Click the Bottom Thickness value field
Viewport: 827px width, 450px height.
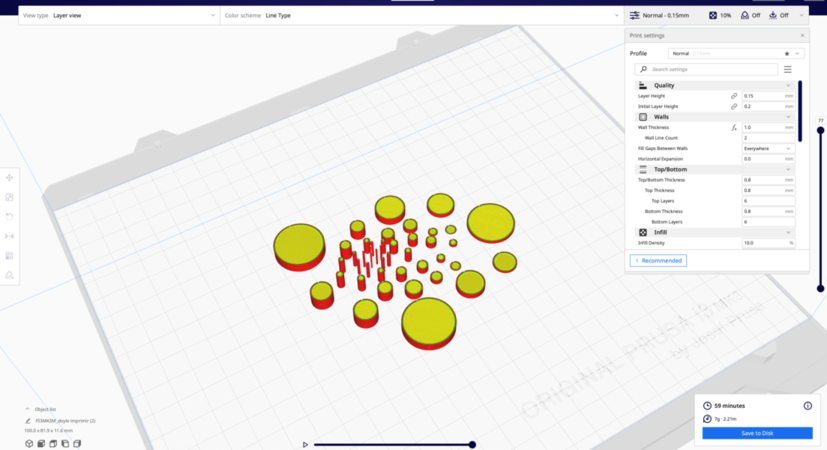click(x=768, y=212)
